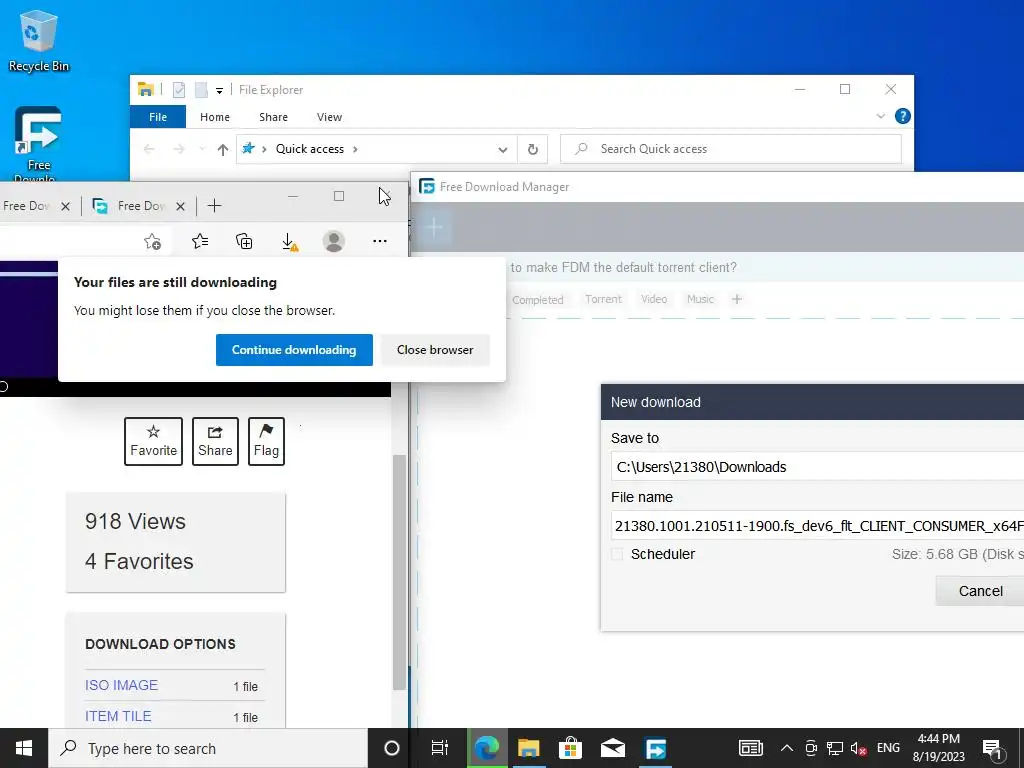1024x768 pixels.
Task: Switch to the Home ribbon tab
Action: 215,117
